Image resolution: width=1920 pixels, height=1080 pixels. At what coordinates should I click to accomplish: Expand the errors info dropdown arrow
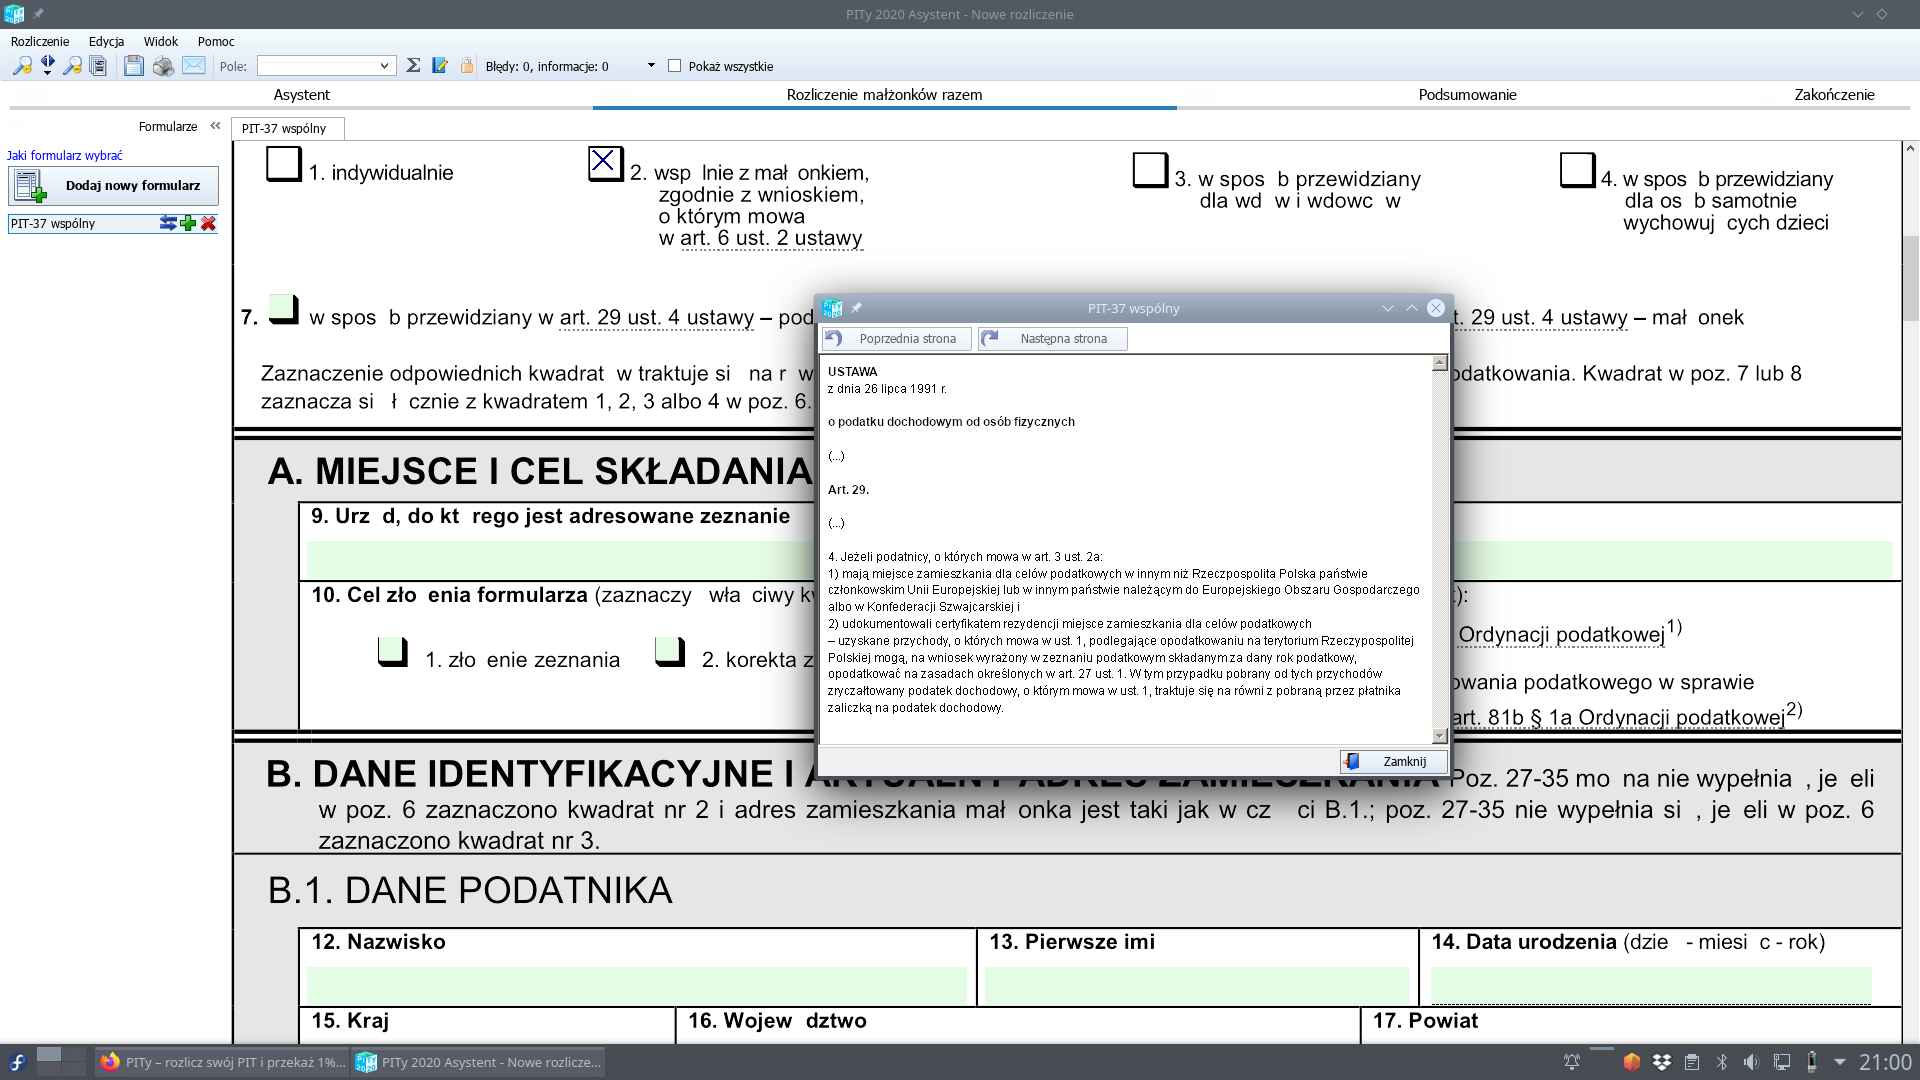(651, 66)
